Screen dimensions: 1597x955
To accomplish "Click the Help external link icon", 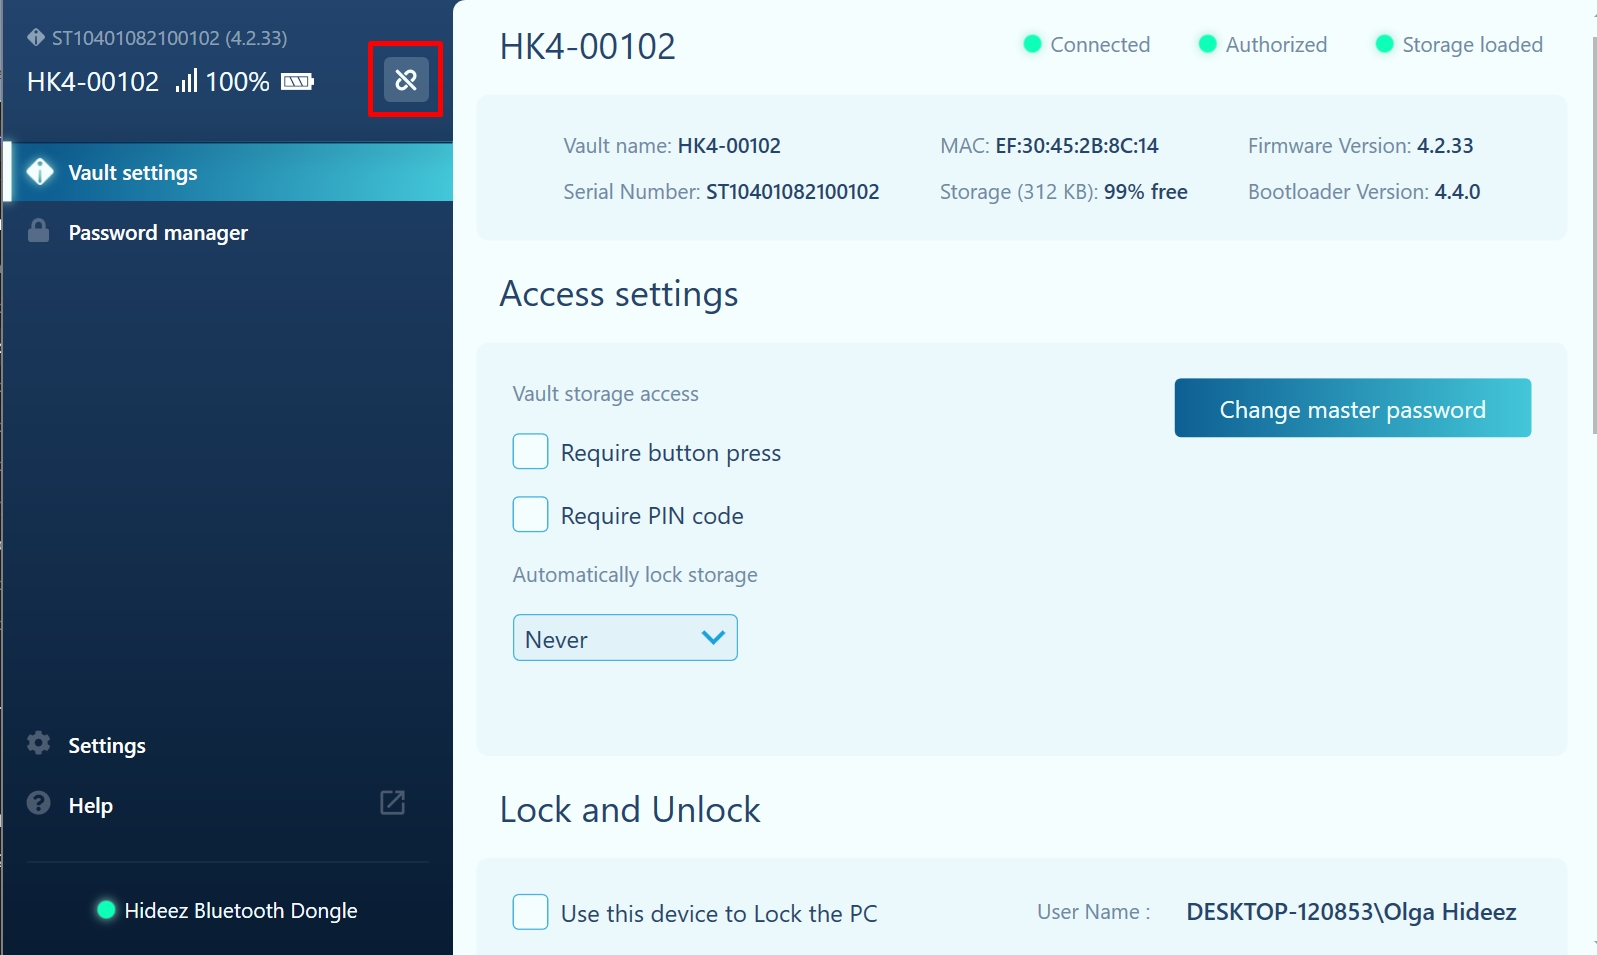I will coord(392,803).
